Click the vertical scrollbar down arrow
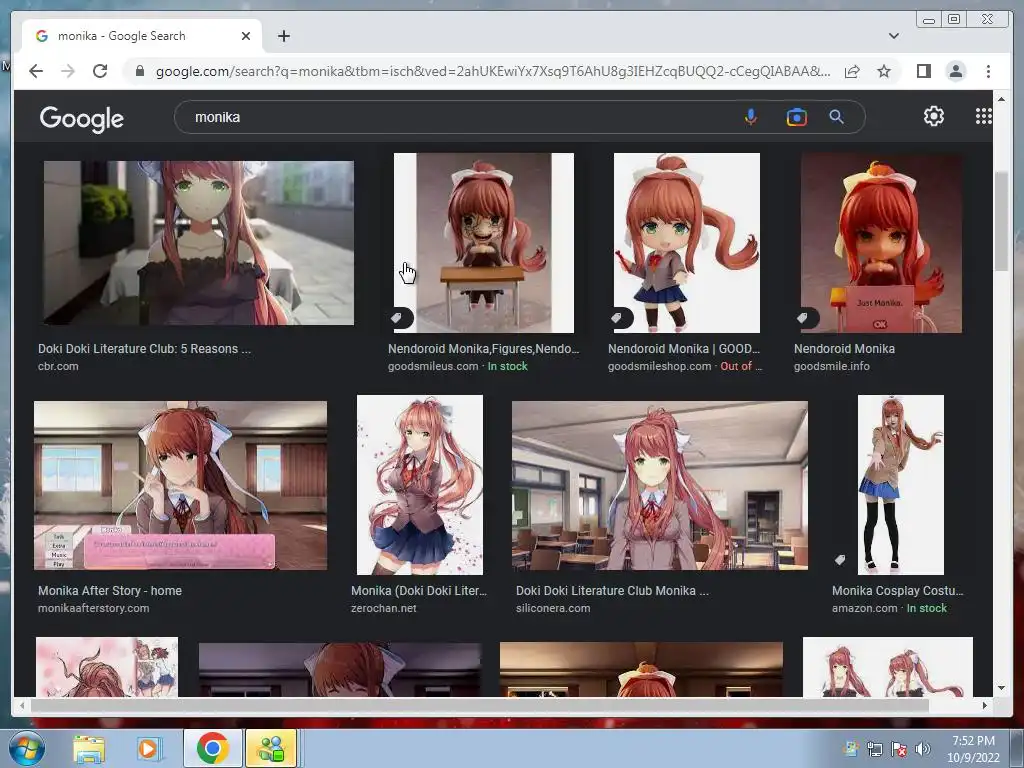 click(x=1001, y=688)
